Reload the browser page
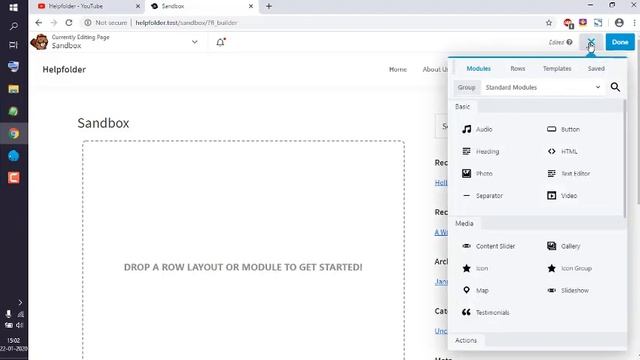Viewport: 640px width, 360px height. [x=69, y=23]
